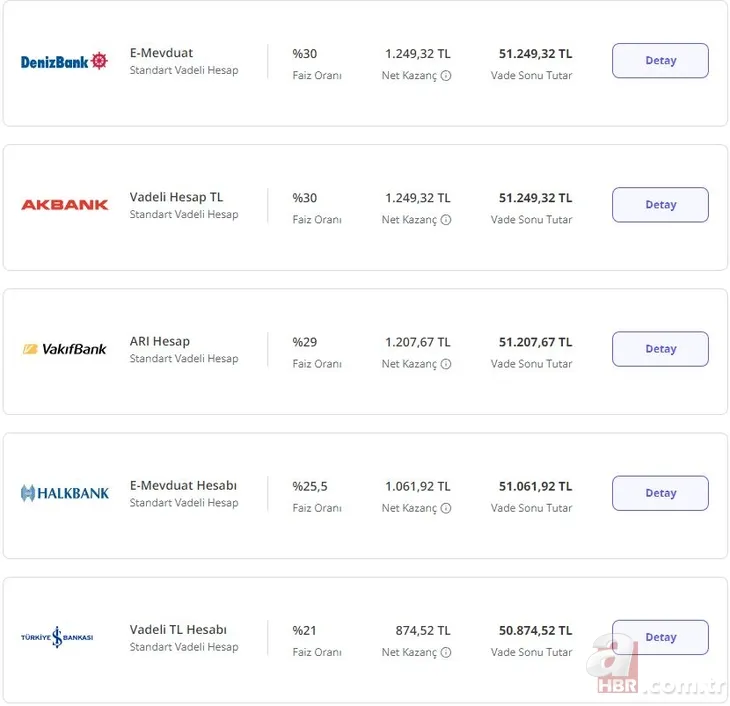Select the Vadeli Hesap TL product title
The width and height of the screenshot is (730, 706).
click(x=176, y=197)
